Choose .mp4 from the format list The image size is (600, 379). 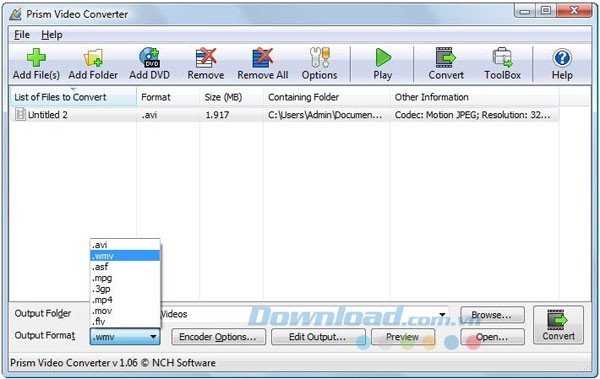pos(125,300)
